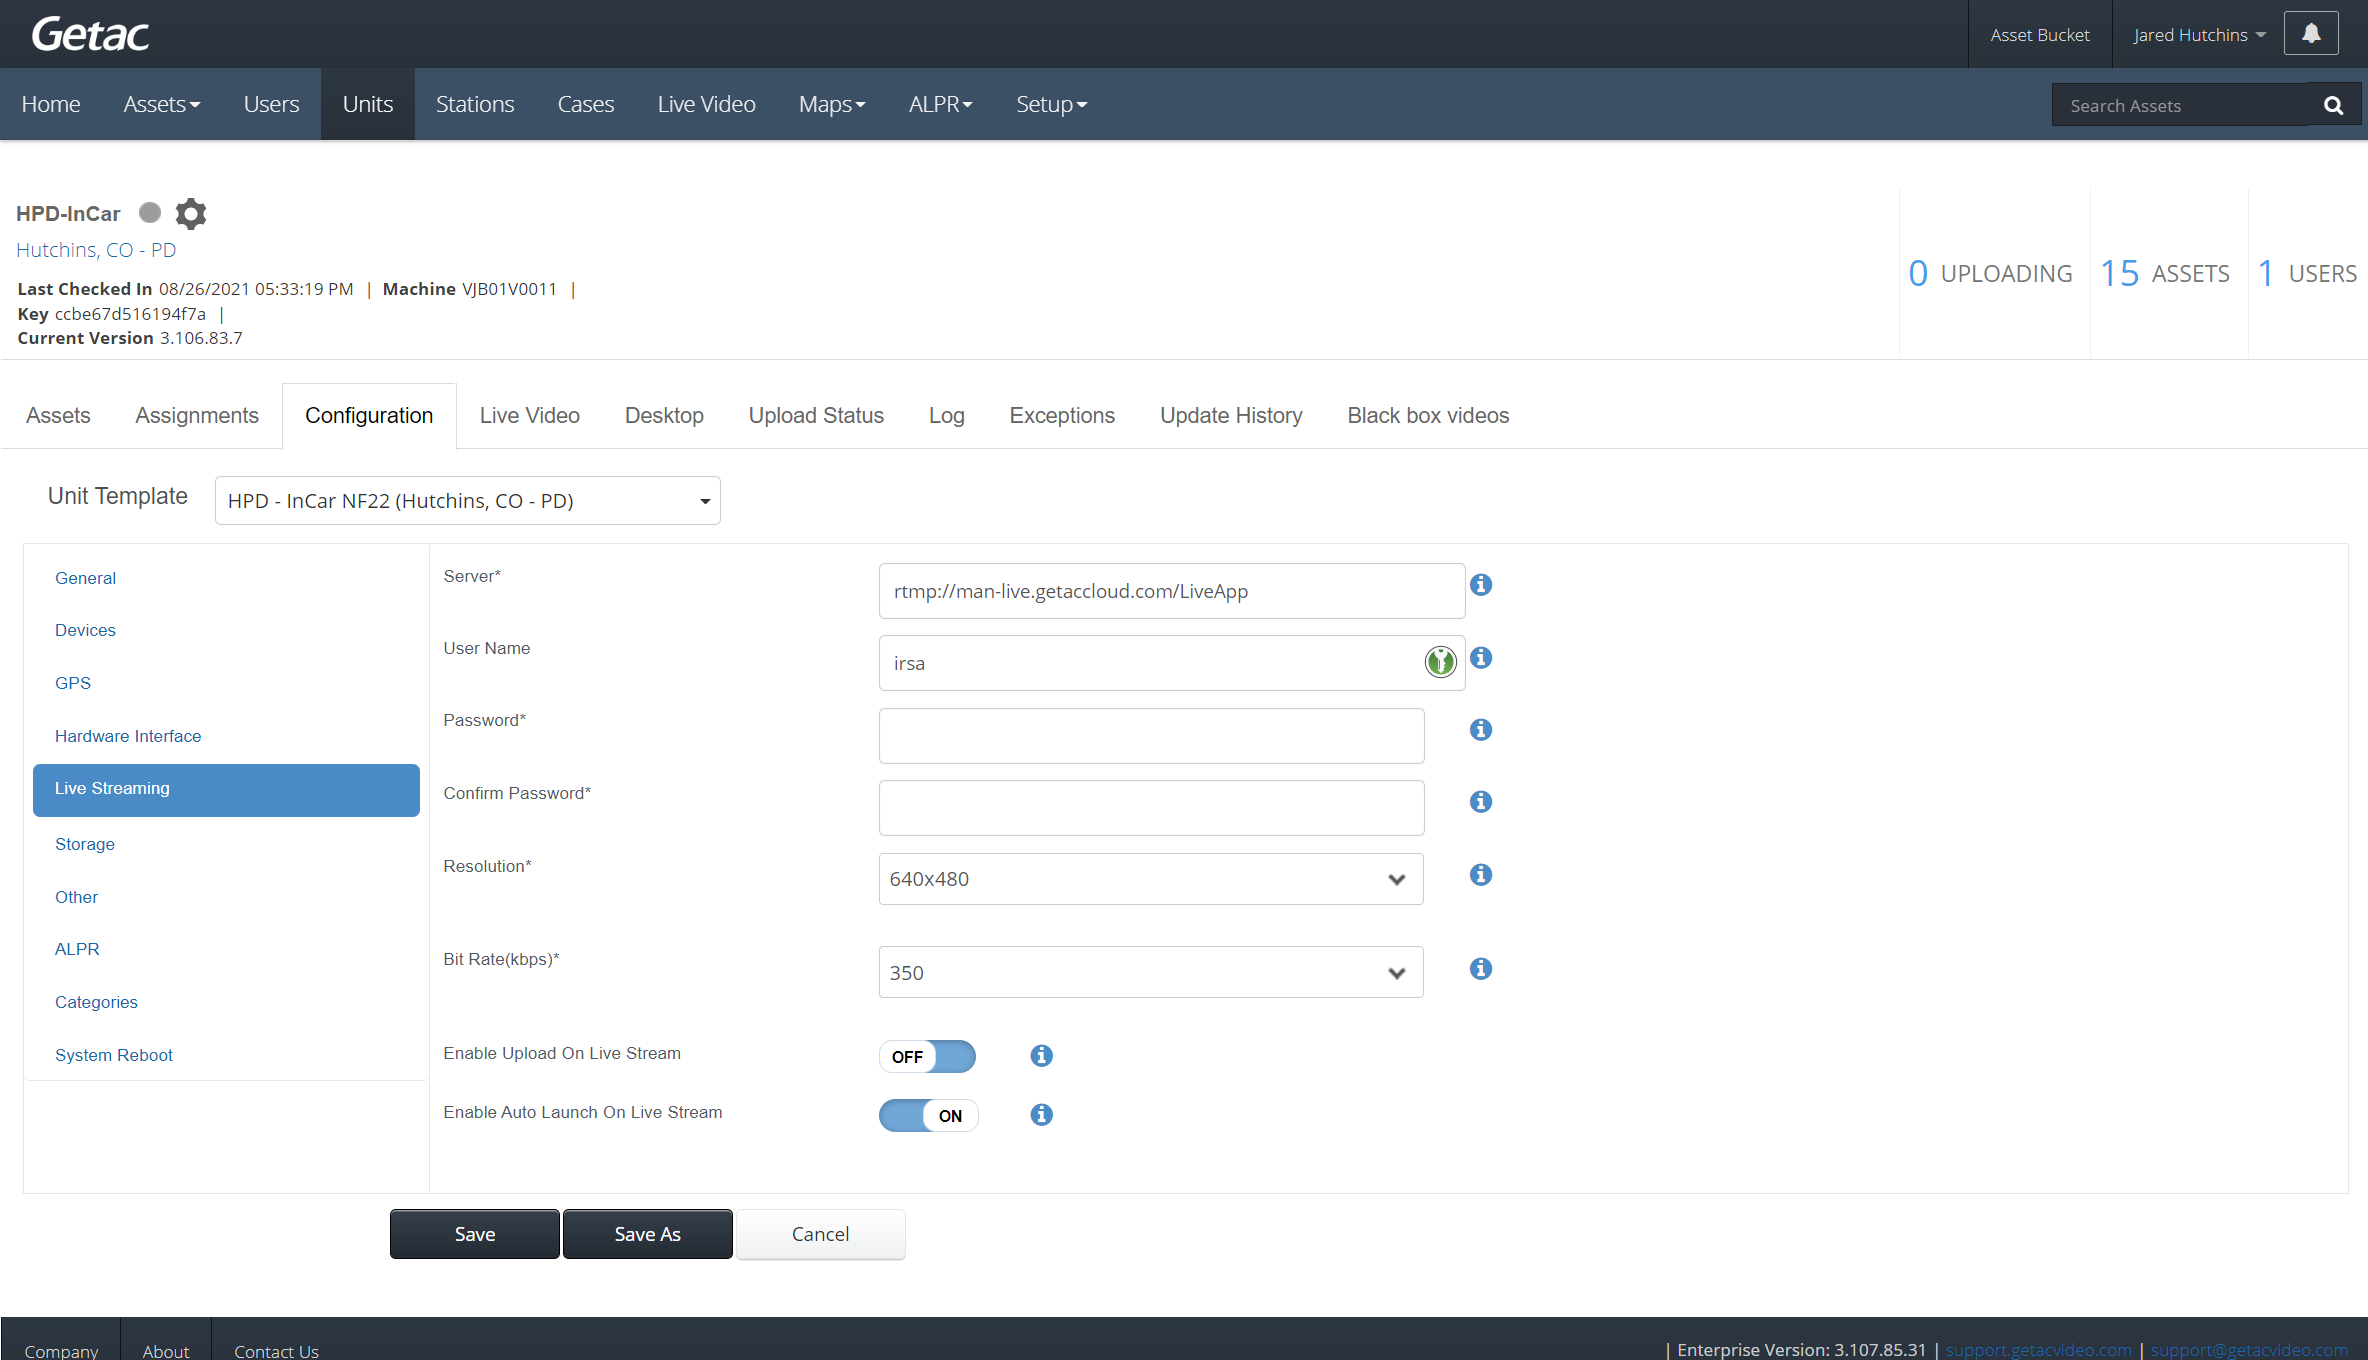Screen dimensions: 2368x1360
Task: Switch to the Exceptions tab
Action: [1062, 416]
